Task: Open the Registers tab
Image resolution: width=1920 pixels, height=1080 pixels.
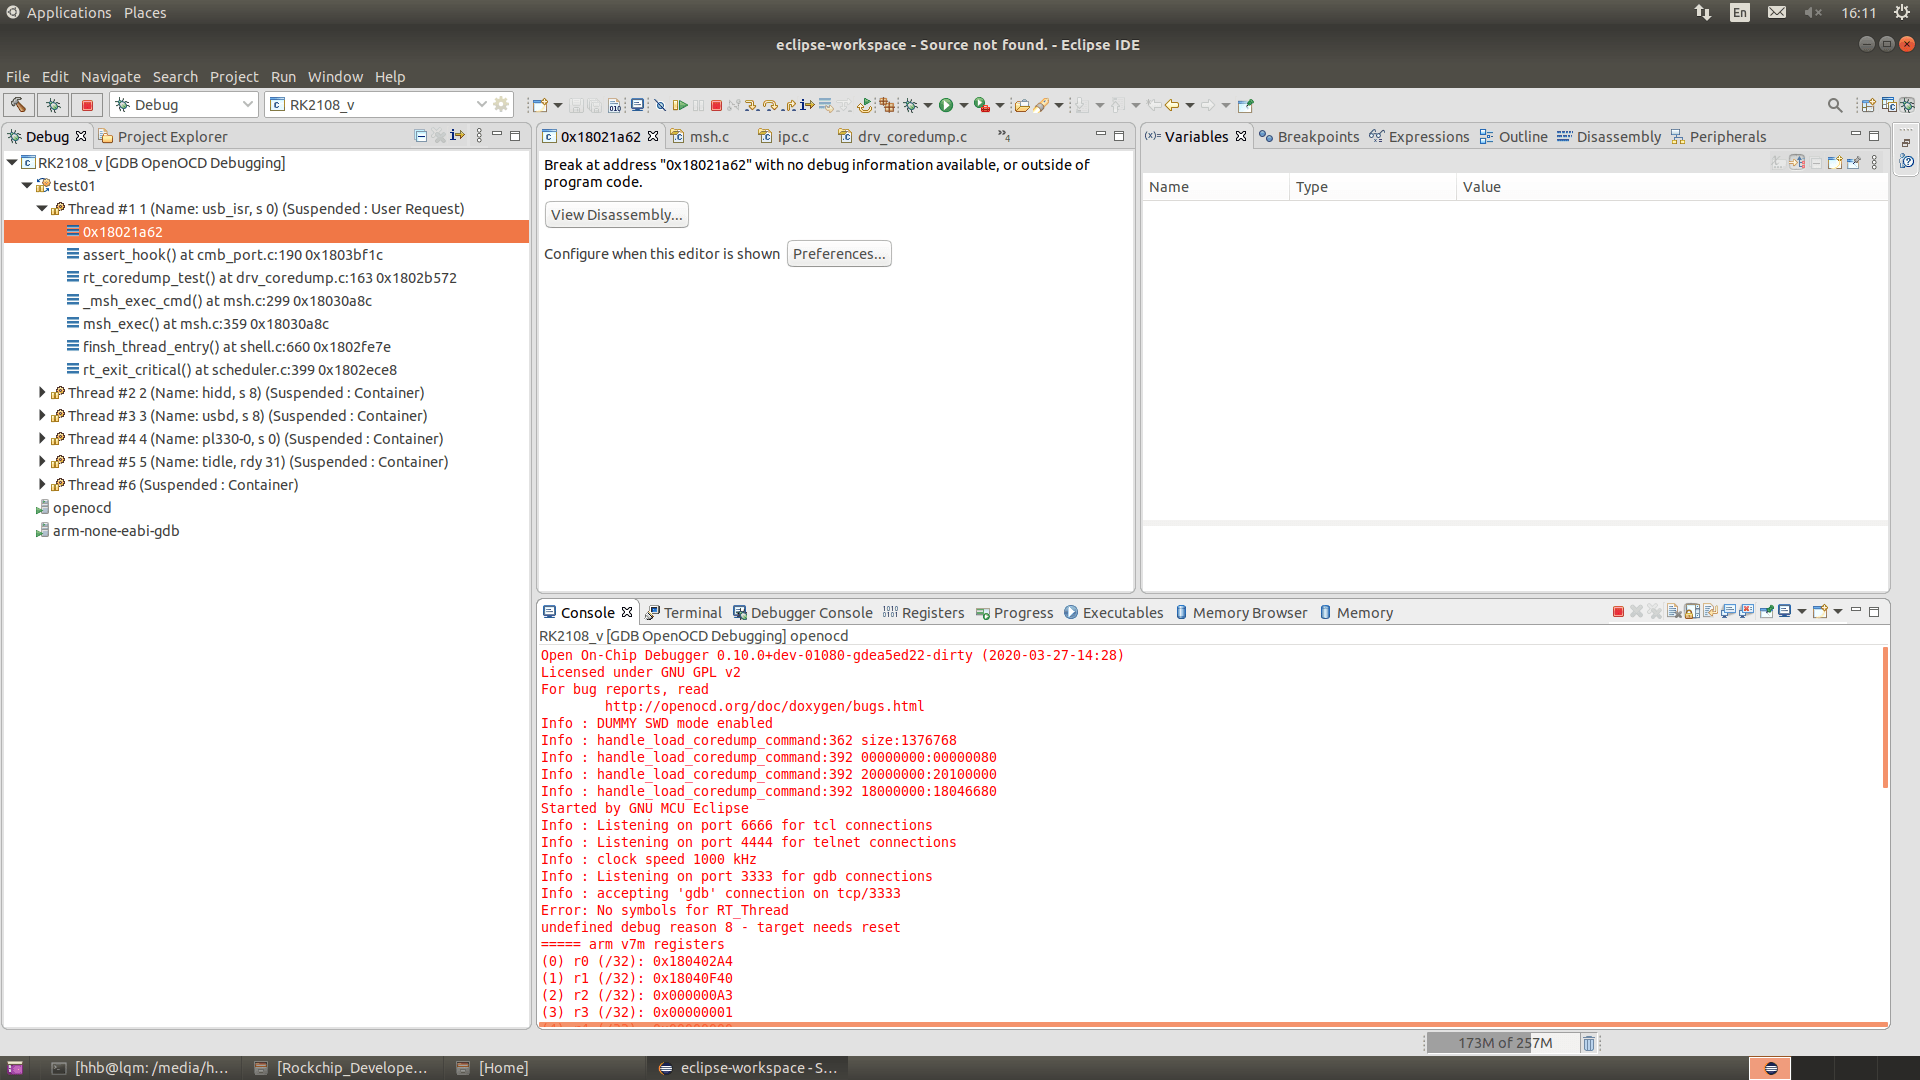Action: [923, 612]
